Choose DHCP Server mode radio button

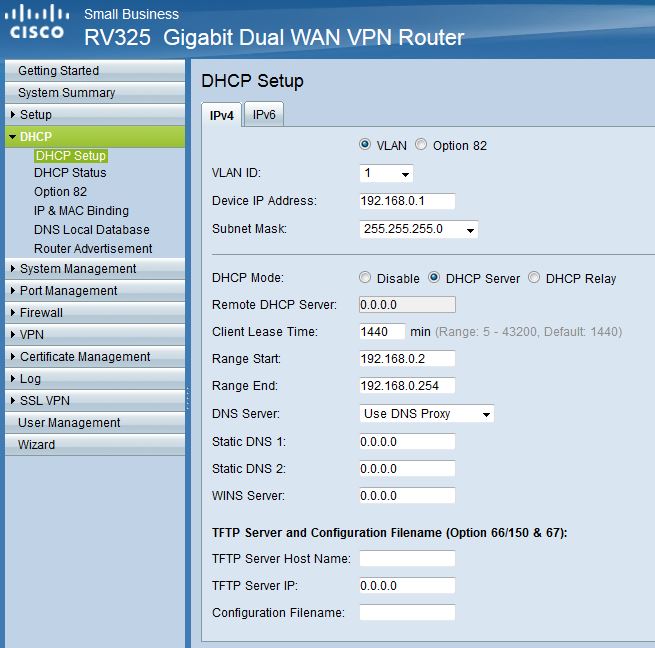click(434, 278)
